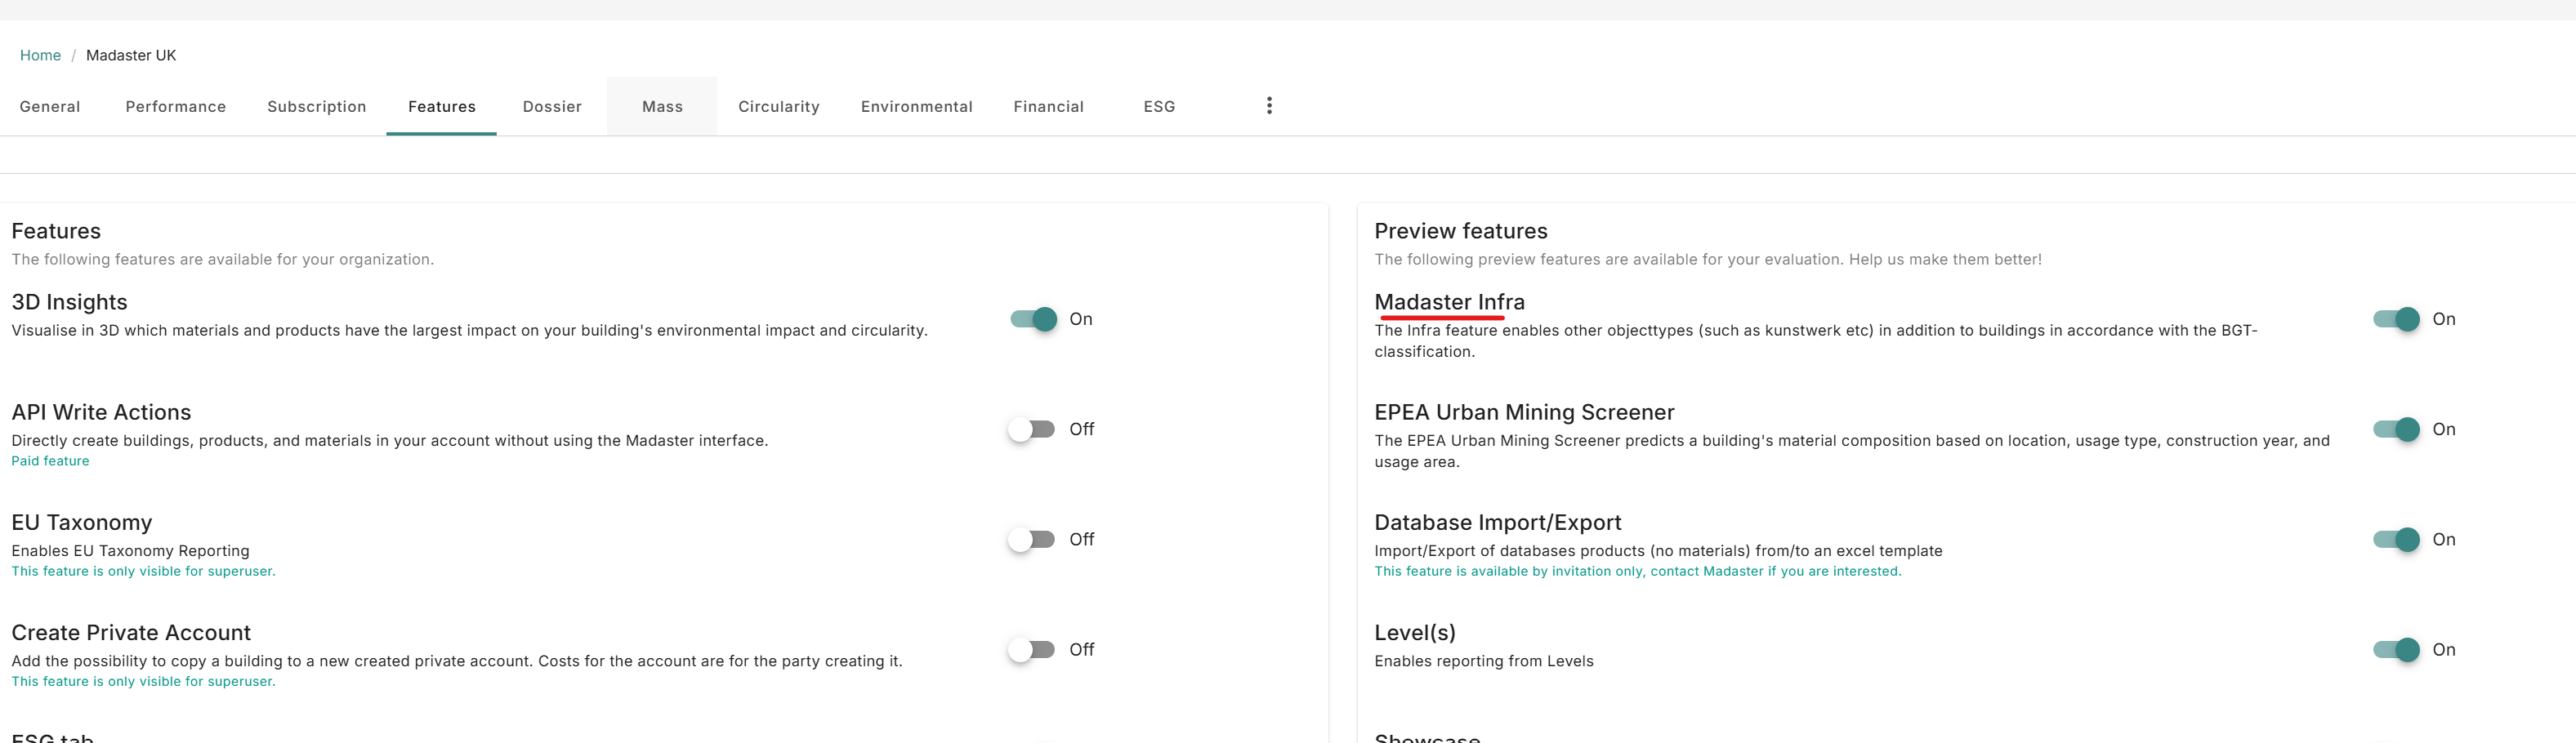Screen dimensions: 2576x743
Task: Click the Preview features section title
Action: tap(1461, 231)
